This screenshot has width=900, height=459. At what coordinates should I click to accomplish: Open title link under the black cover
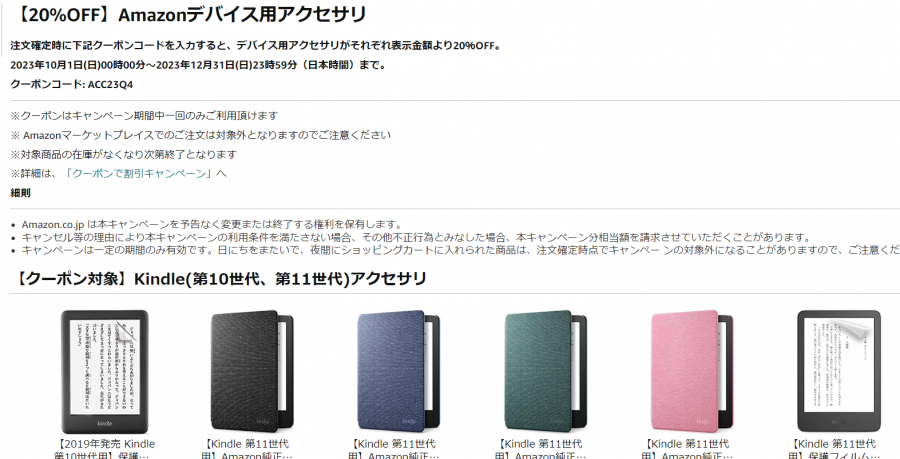click(x=252, y=450)
